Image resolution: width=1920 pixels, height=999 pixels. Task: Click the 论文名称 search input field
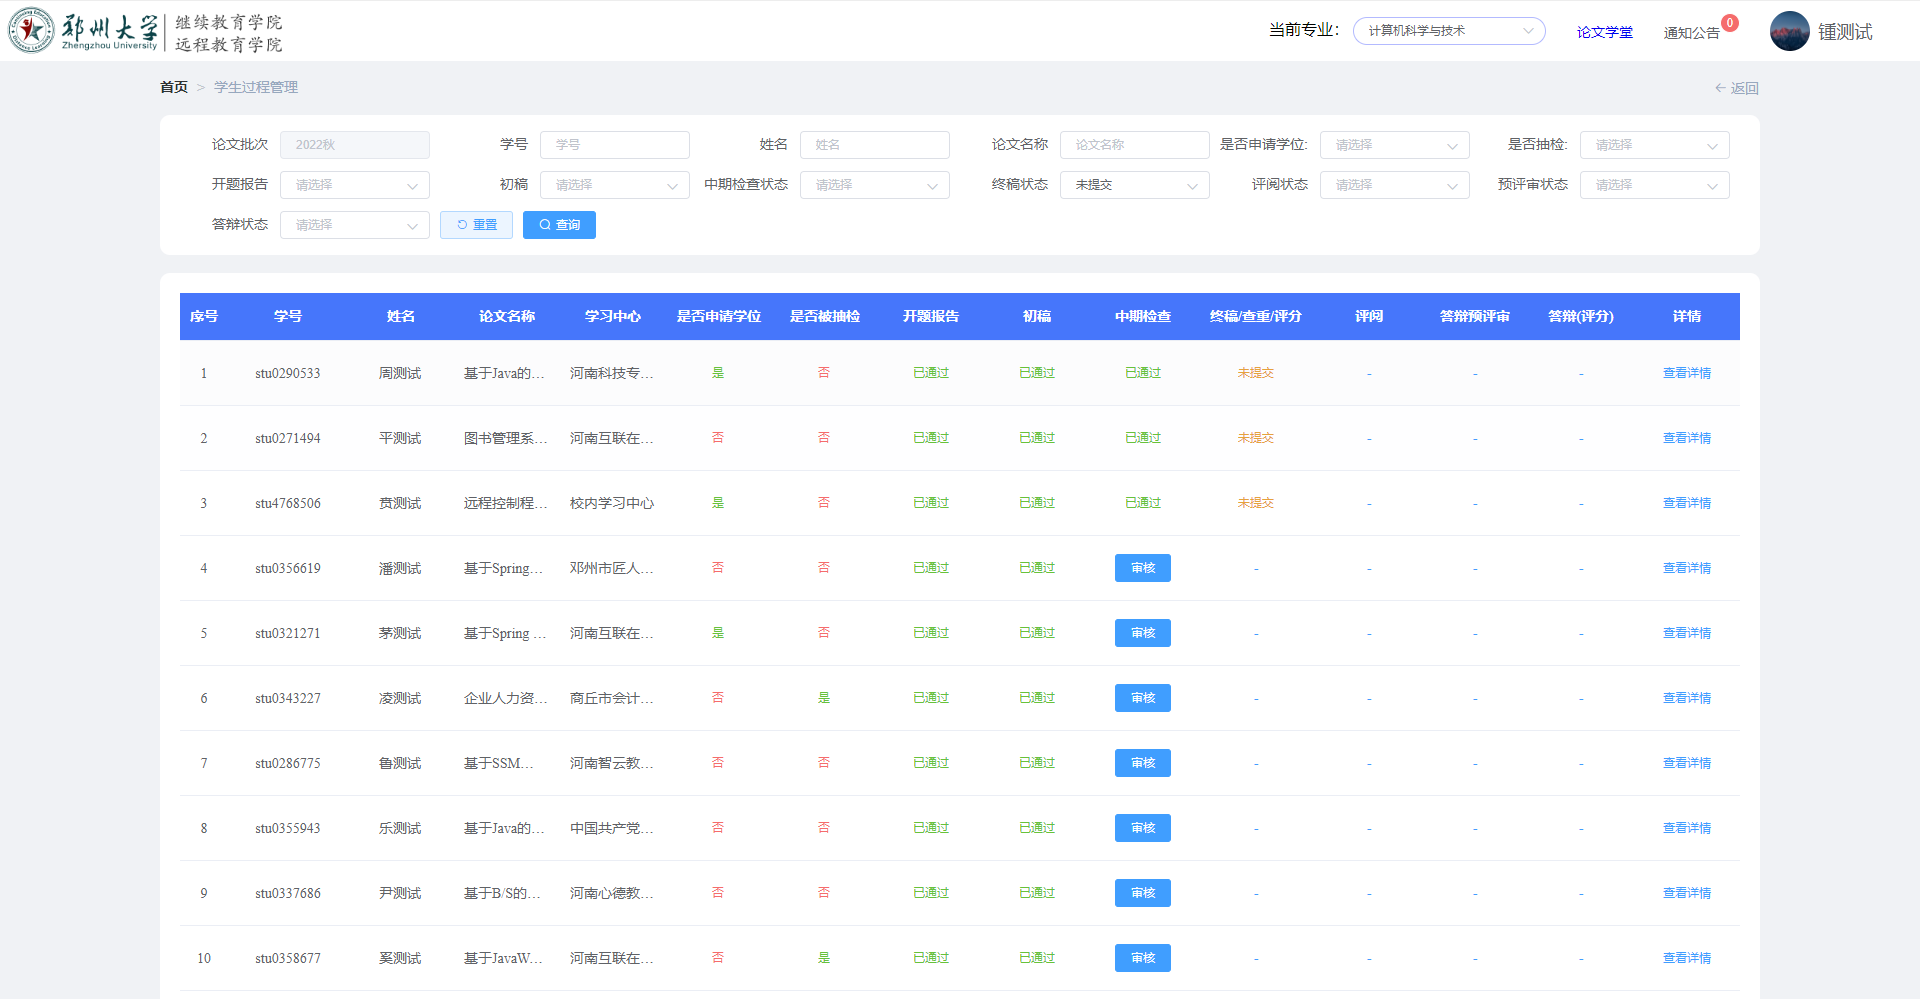point(1135,145)
